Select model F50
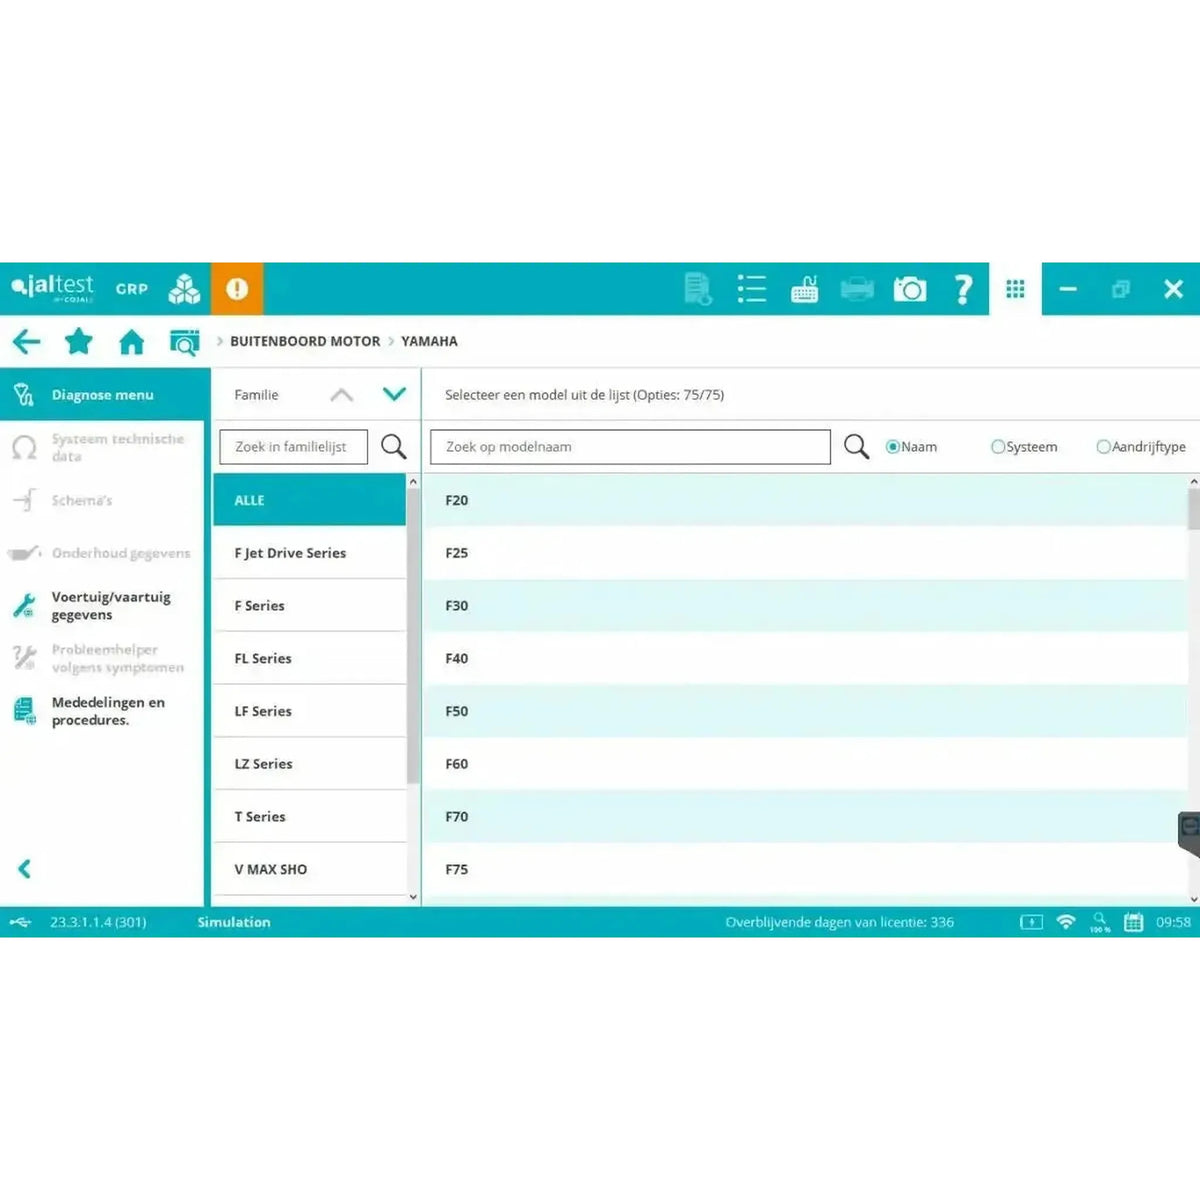1200x1200 pixels. 805,711
